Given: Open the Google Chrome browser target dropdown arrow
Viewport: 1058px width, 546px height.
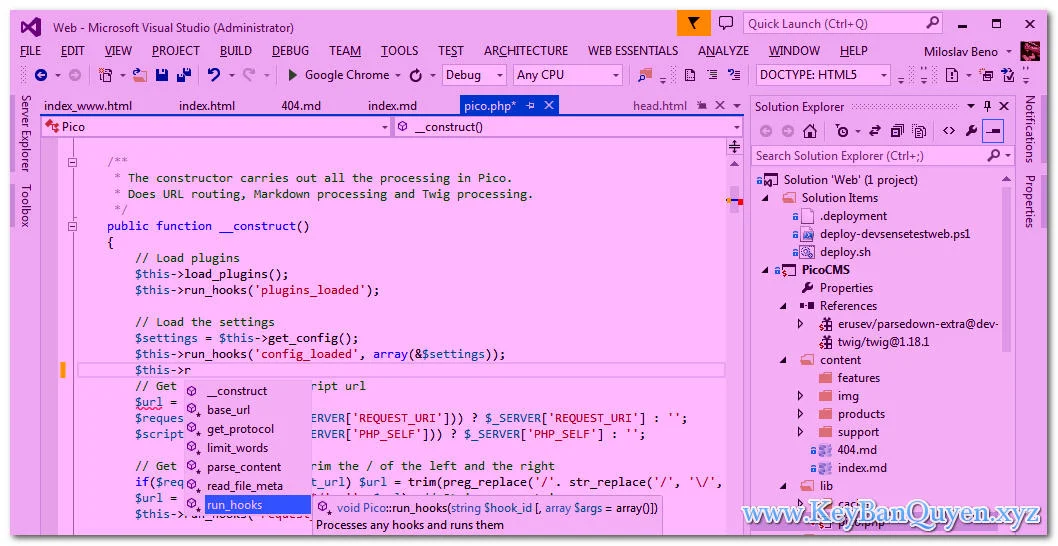Looking at the screenshot, I should click(x=398, y=76).
